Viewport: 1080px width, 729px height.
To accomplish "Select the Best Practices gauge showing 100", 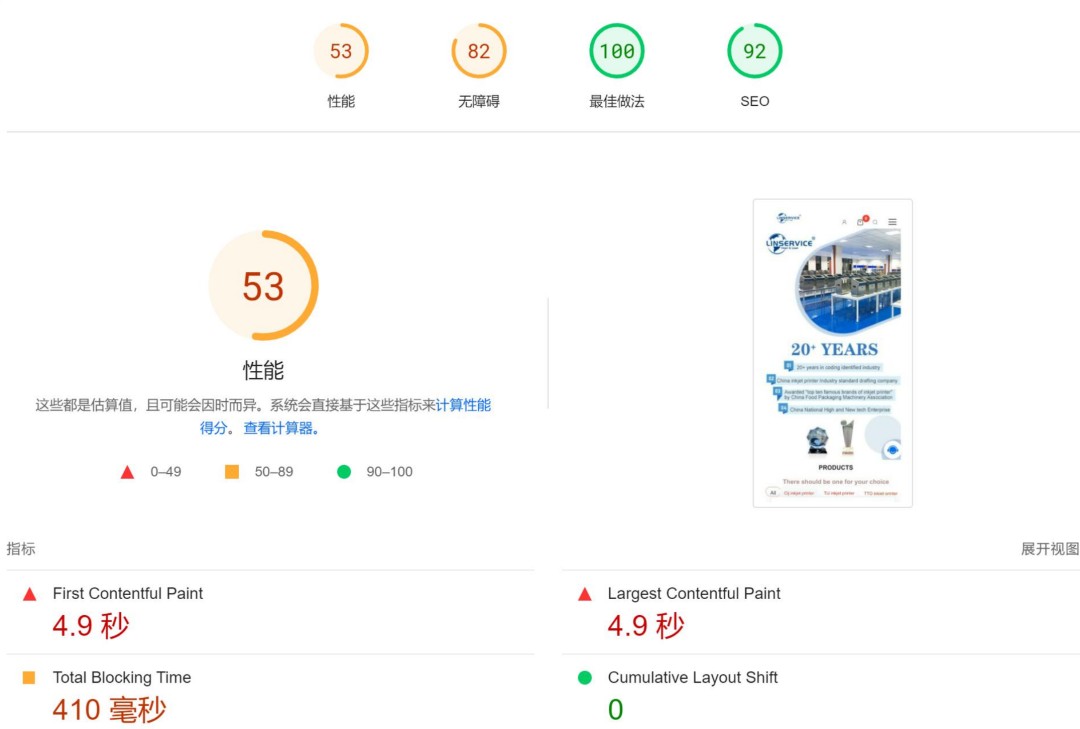I will 617,51.
